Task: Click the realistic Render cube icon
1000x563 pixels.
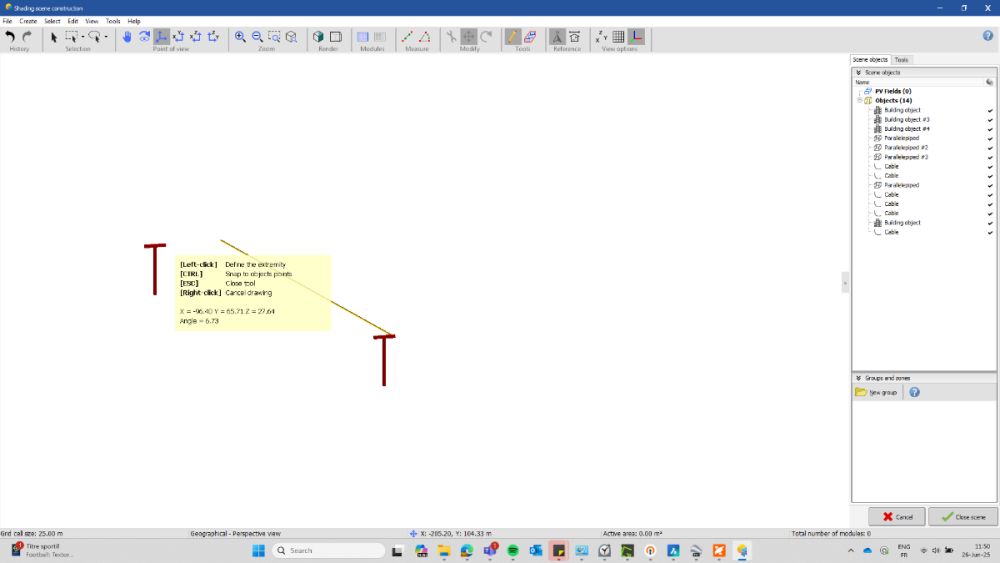Action: pos(320,37)
